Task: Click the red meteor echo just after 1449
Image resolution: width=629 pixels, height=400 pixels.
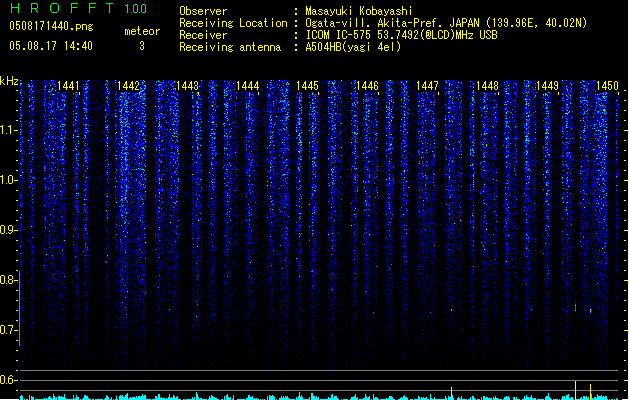Action: coord(576,307)
